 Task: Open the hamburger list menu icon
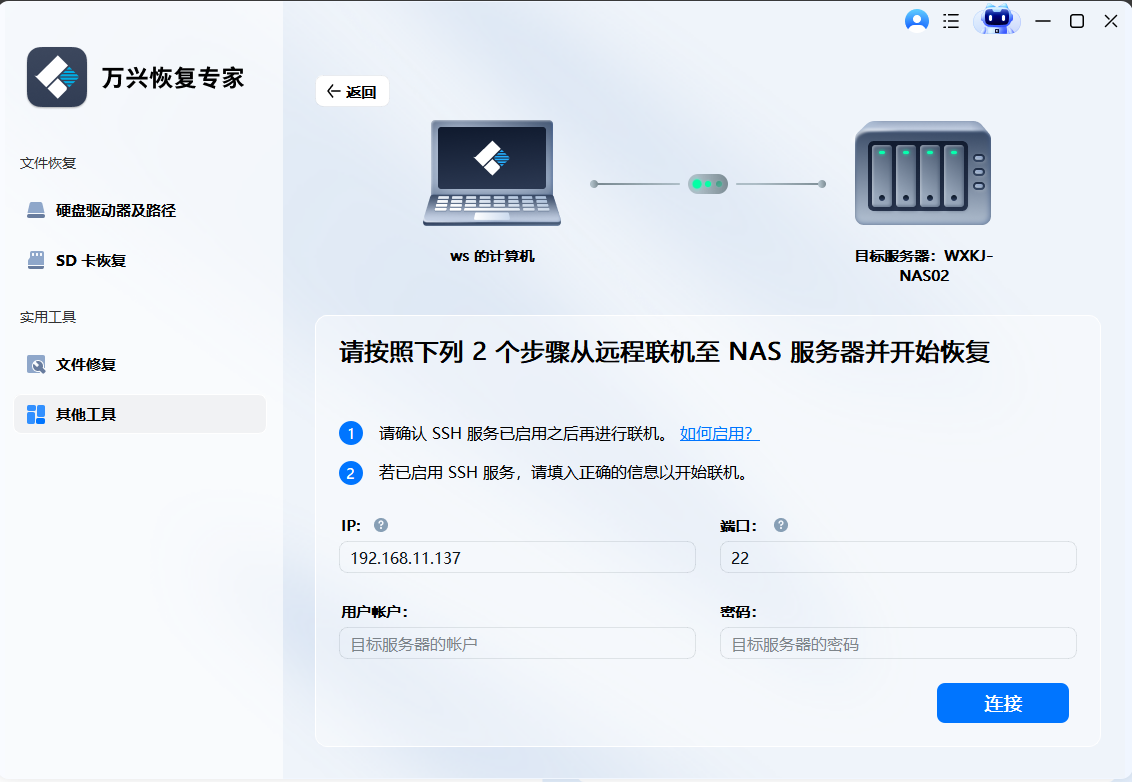click(x=951, y=21)
